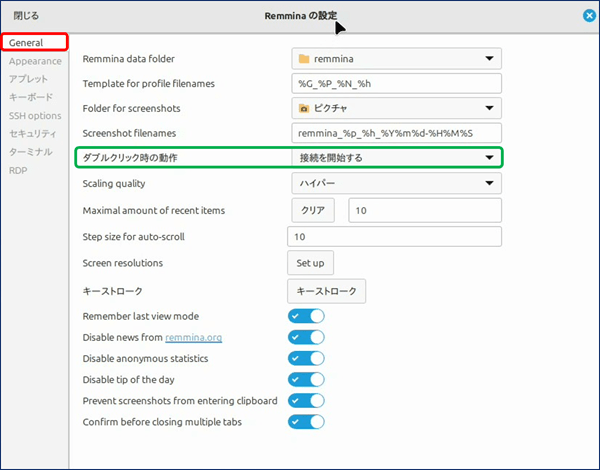
Task: Open the remmina.org link
Action: [194, 338]
